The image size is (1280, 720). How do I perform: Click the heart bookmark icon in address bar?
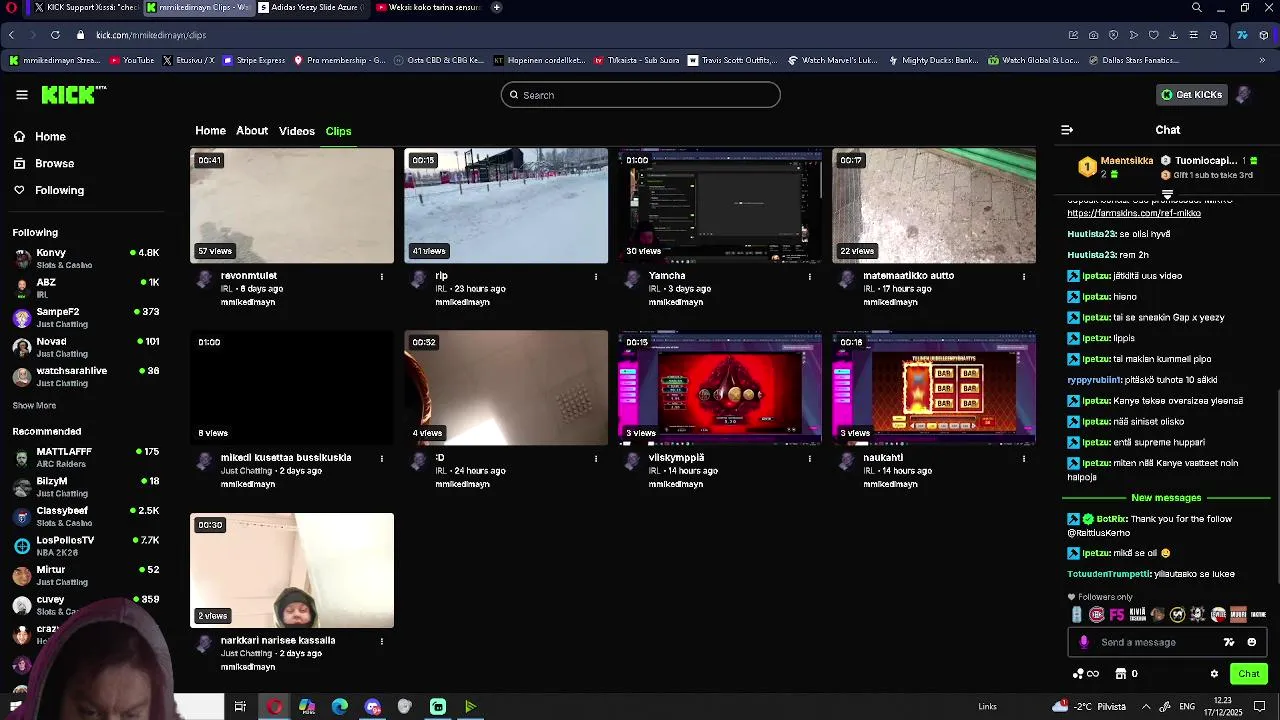[1153, 35]
